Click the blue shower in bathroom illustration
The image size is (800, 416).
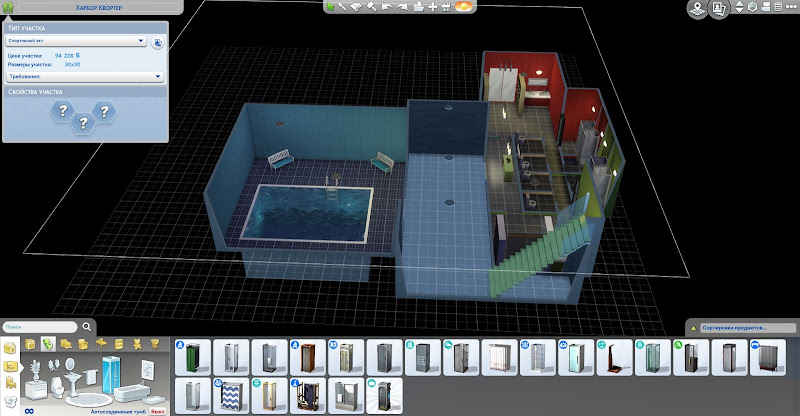point(111,374)
